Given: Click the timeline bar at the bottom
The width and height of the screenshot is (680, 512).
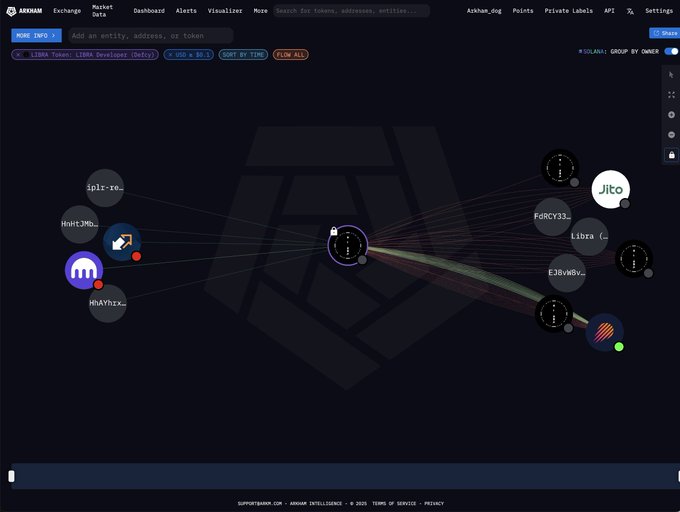Looking at the screenshot, I should [345, 476].
